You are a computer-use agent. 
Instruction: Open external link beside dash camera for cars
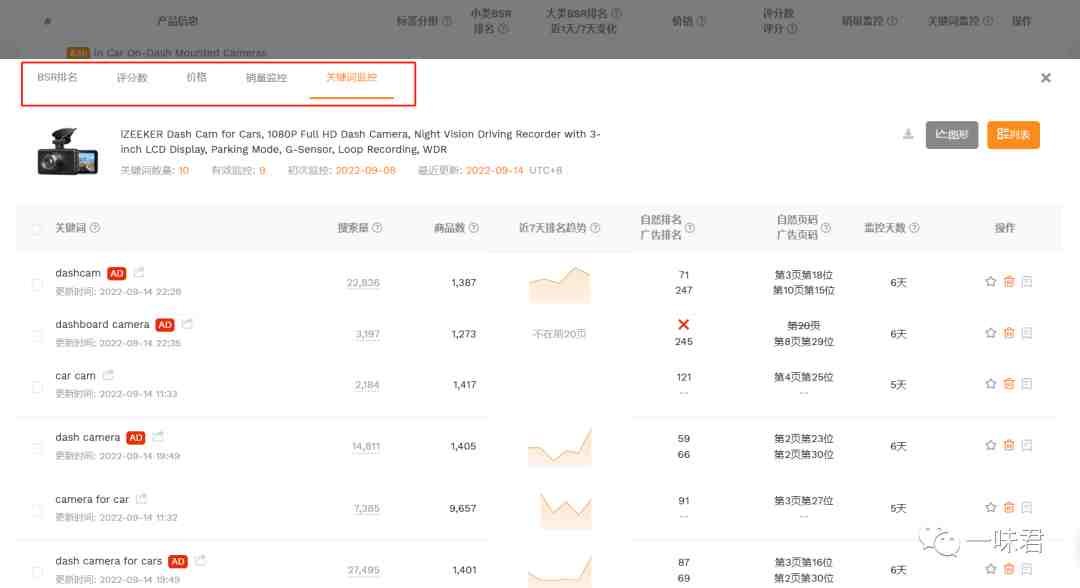coord(200,560)
